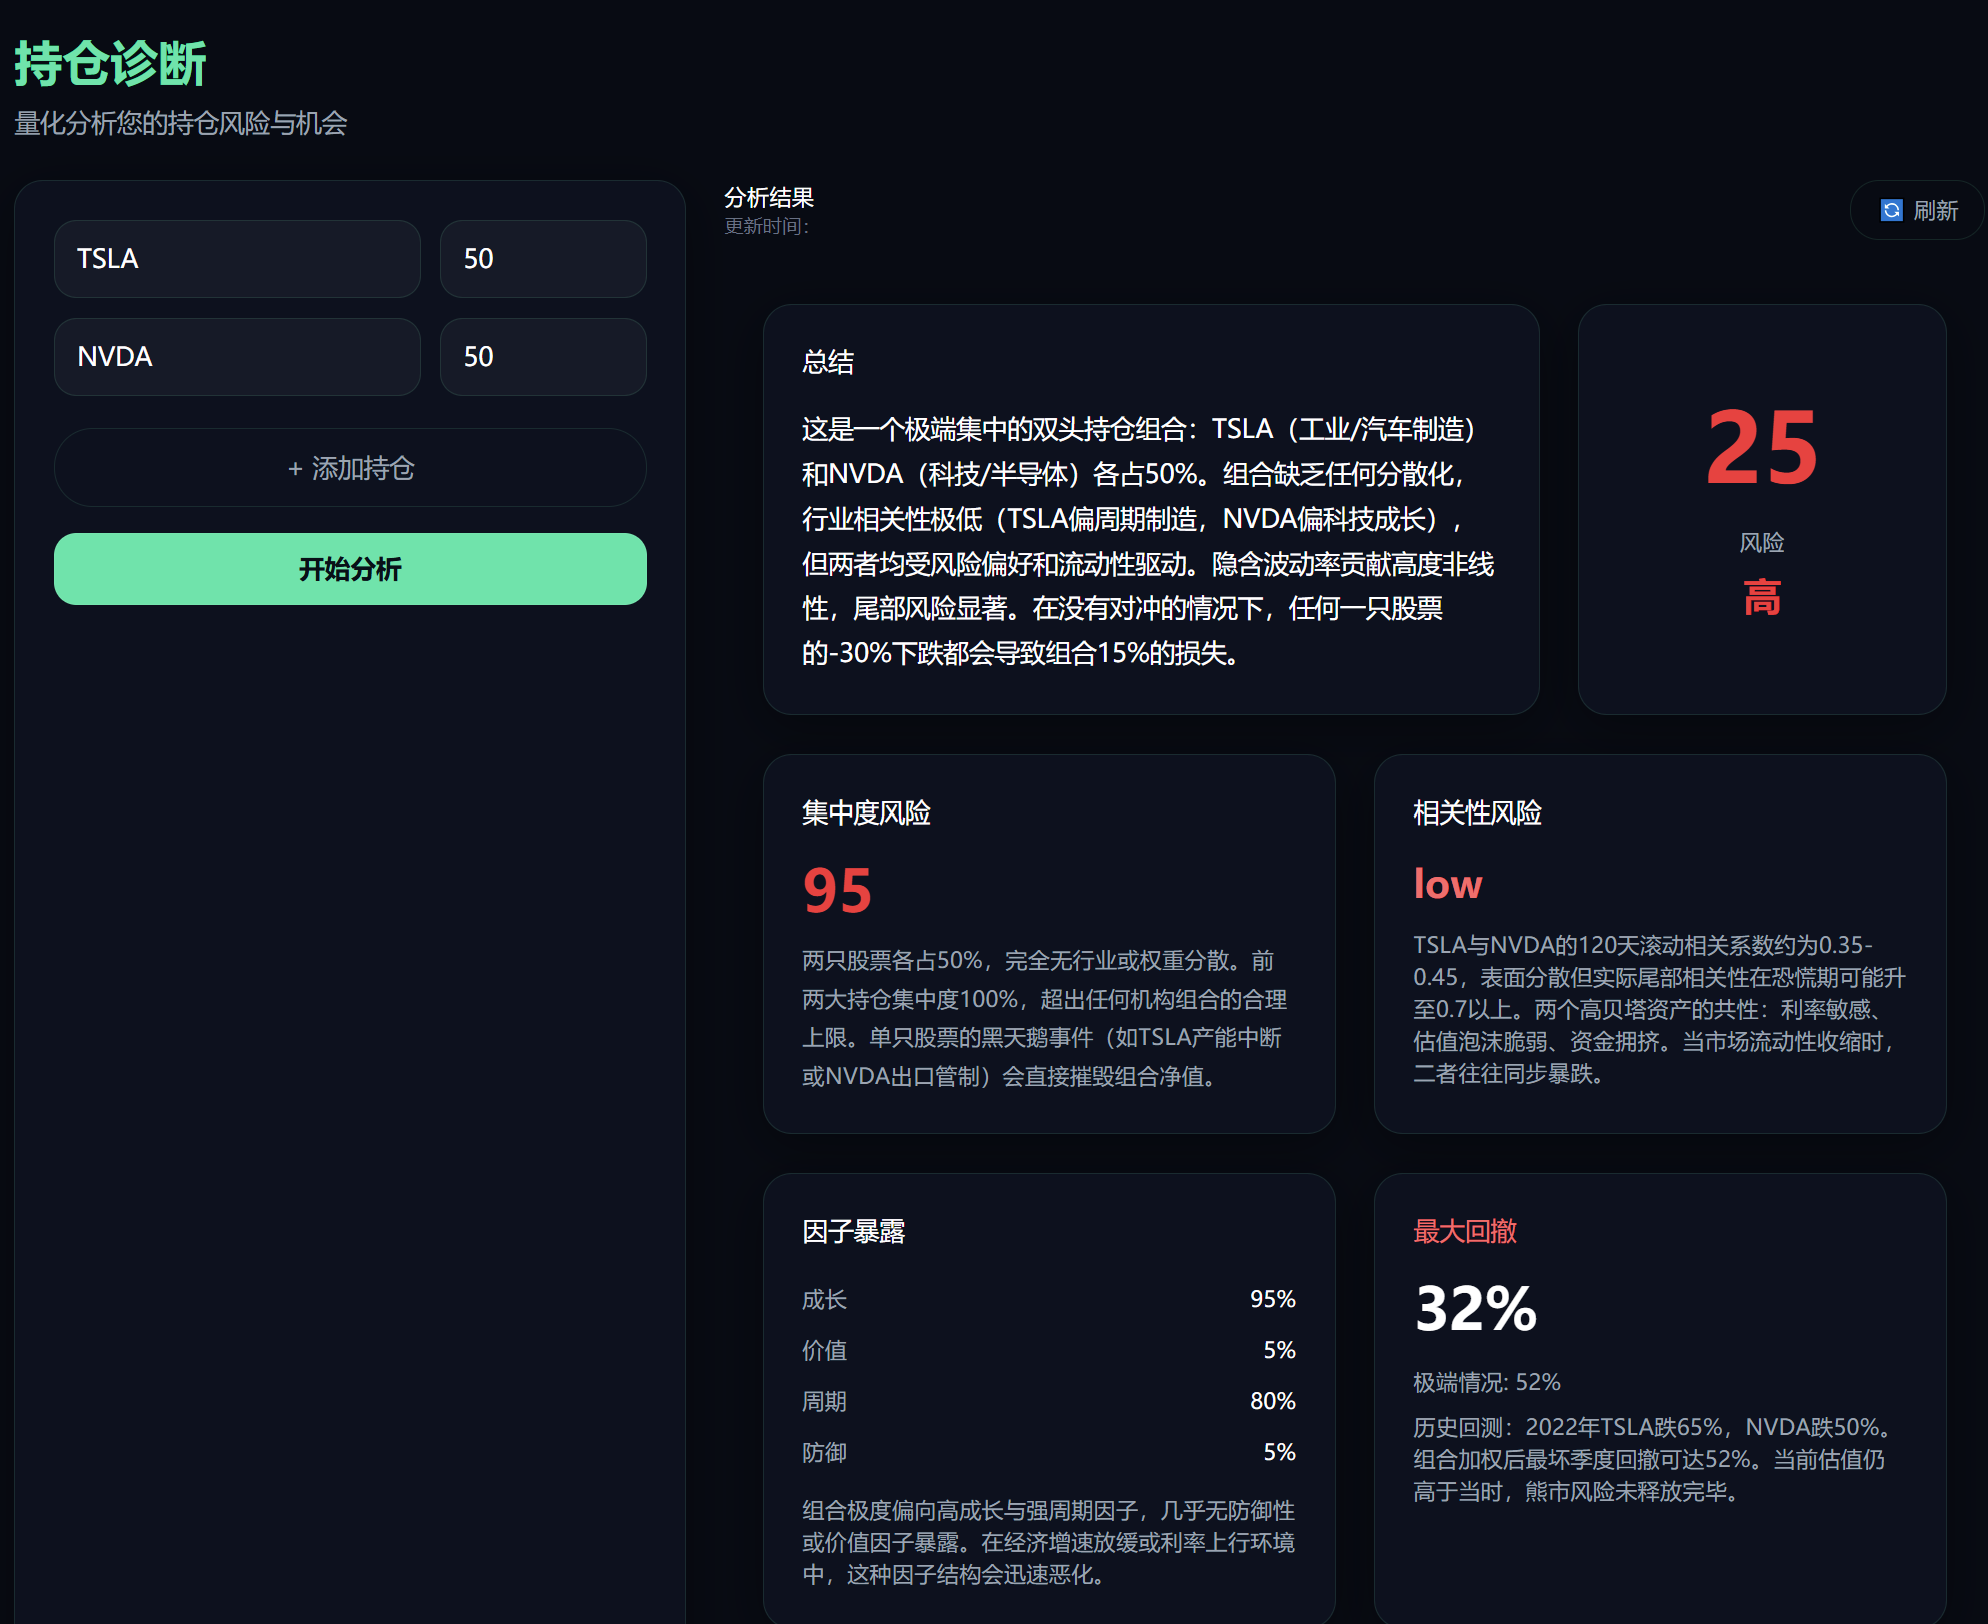1988x1624 pixels.
Task: Click the red 高 risk level label
Action: pyautogui.click(x=1761, y=598)
